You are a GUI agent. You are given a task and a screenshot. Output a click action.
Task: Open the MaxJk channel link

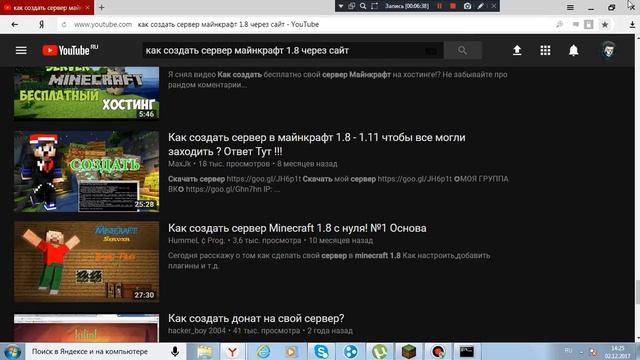(180, 164)
